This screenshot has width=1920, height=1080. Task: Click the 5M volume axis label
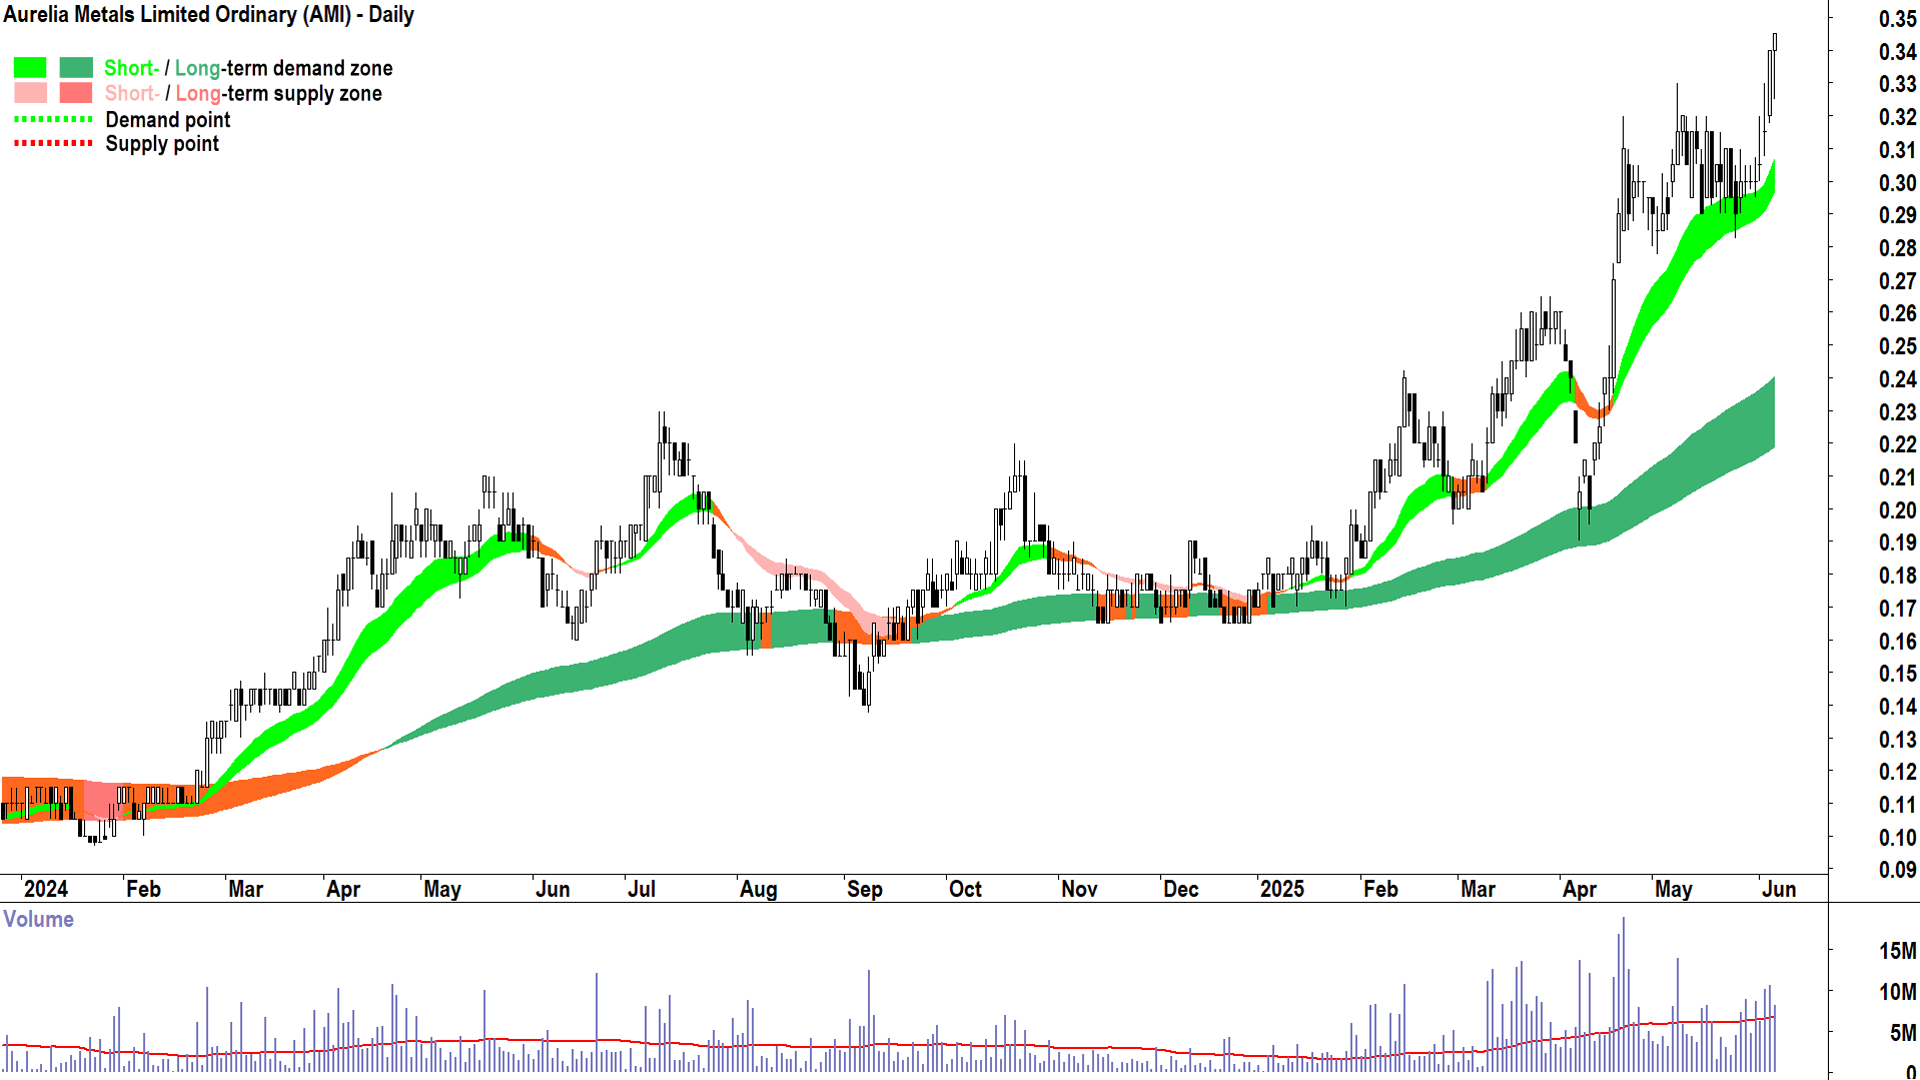pos(1902,1033)
